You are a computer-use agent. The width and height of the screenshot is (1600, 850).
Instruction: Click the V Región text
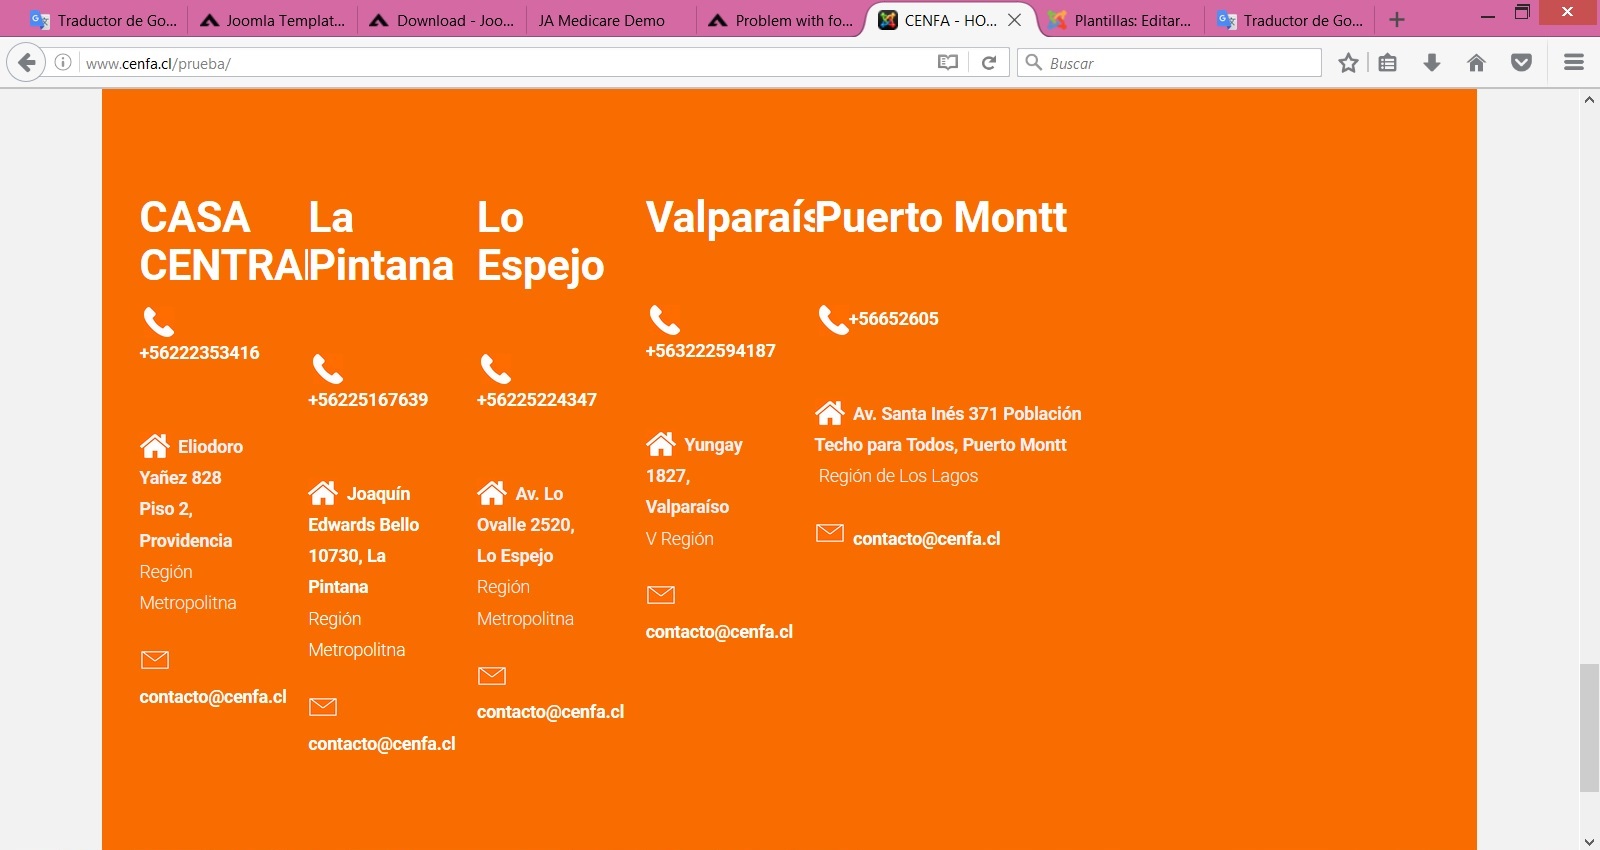(x=679, y=539)
